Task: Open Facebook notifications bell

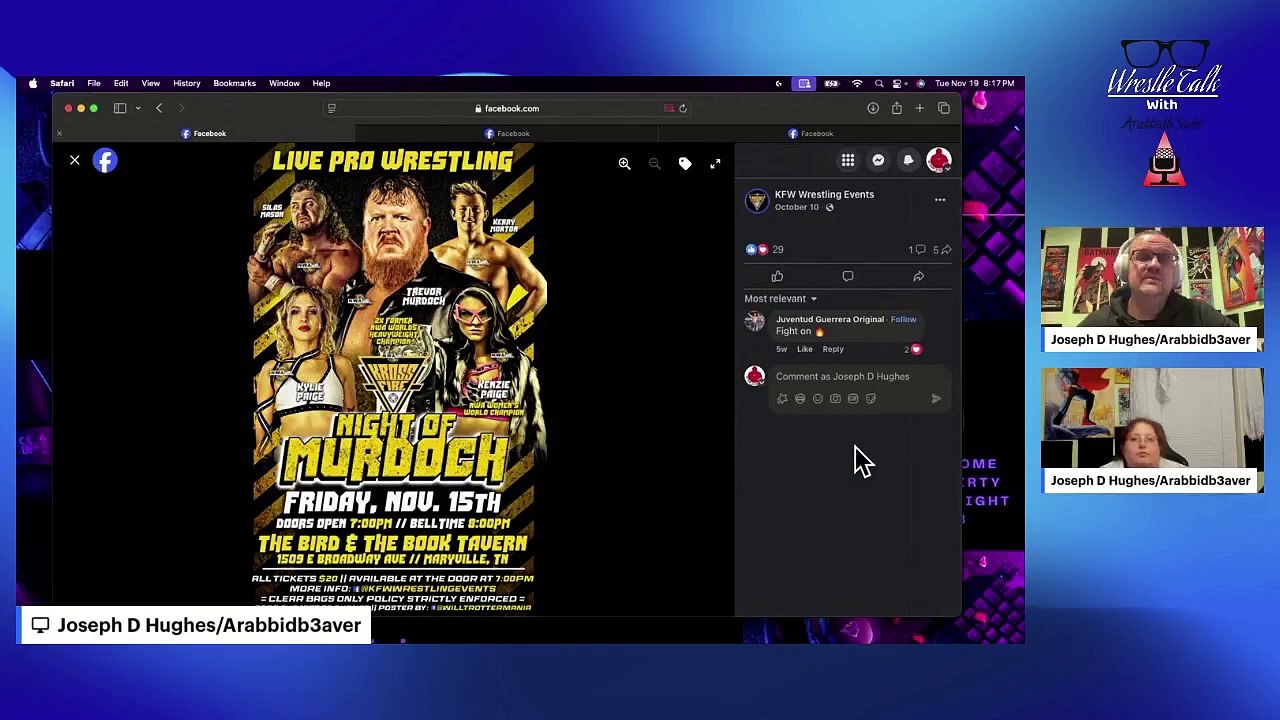Action: coord(908,160)
